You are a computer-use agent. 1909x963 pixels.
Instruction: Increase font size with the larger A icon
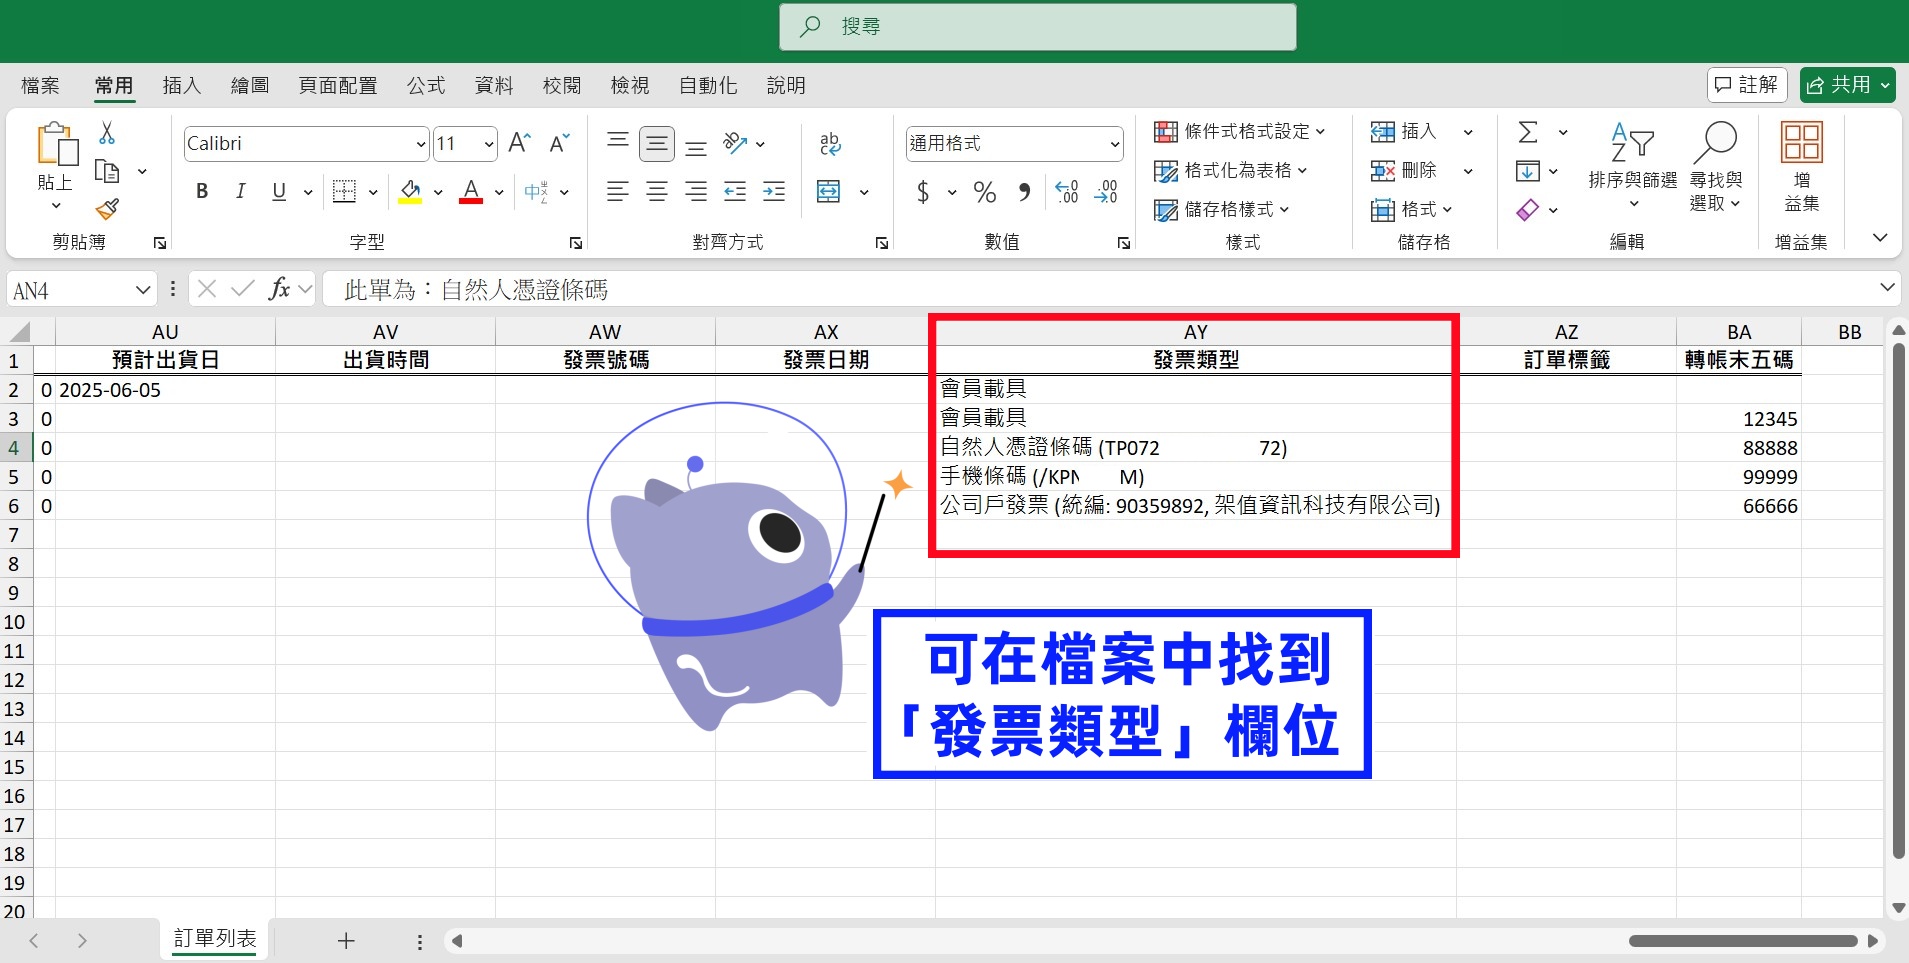[519, 143]
